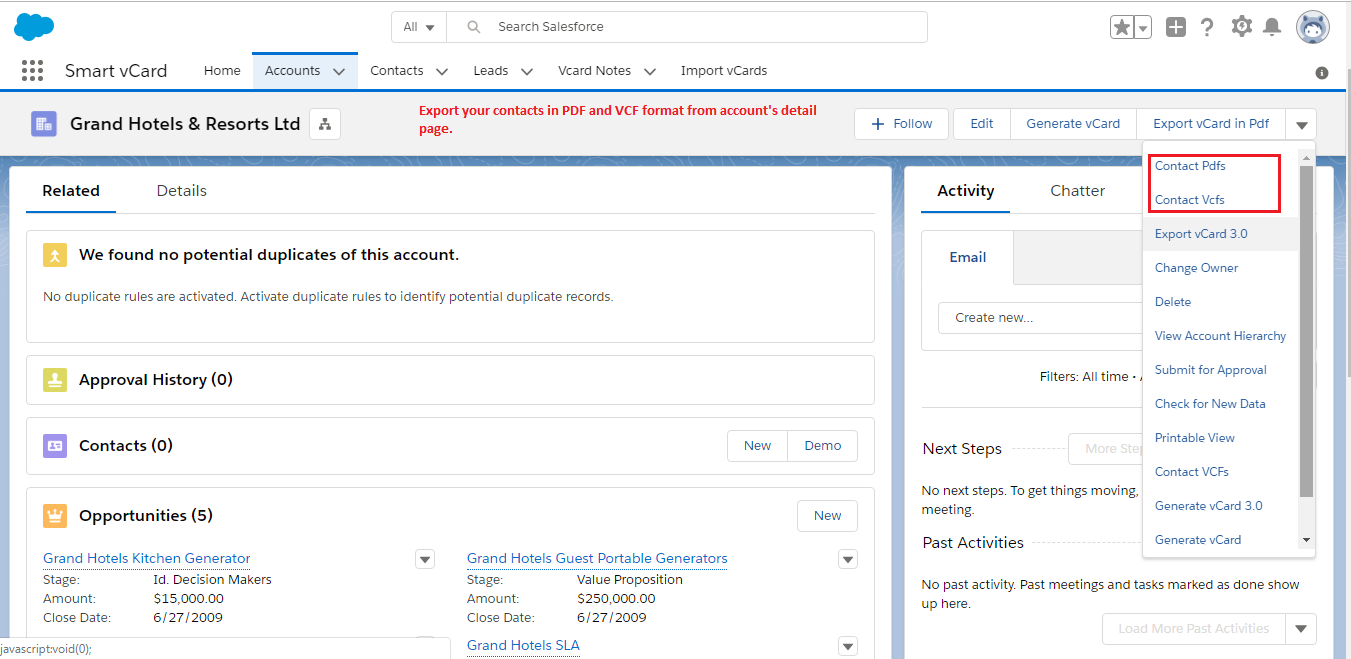
Task: Click the Salesforce cloud logo
Action: [34, 27]
